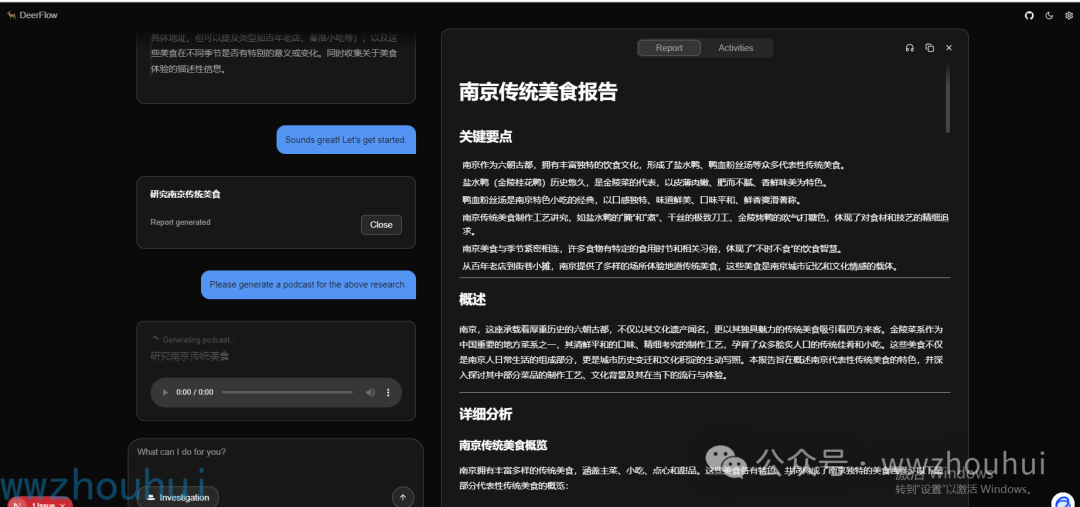1080x507 pixels.
Task: Click the audio progress bar
Action: [287, 392]
